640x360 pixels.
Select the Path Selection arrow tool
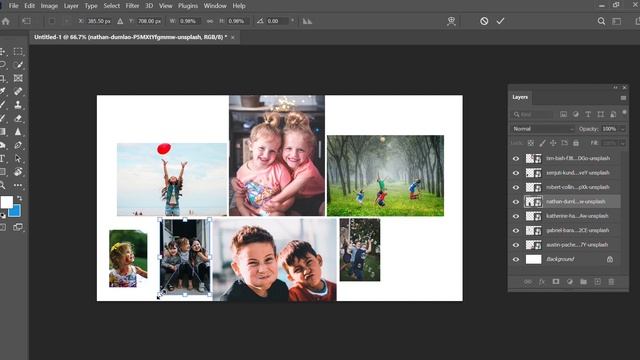pyautogui.click(x=18, y=158)
